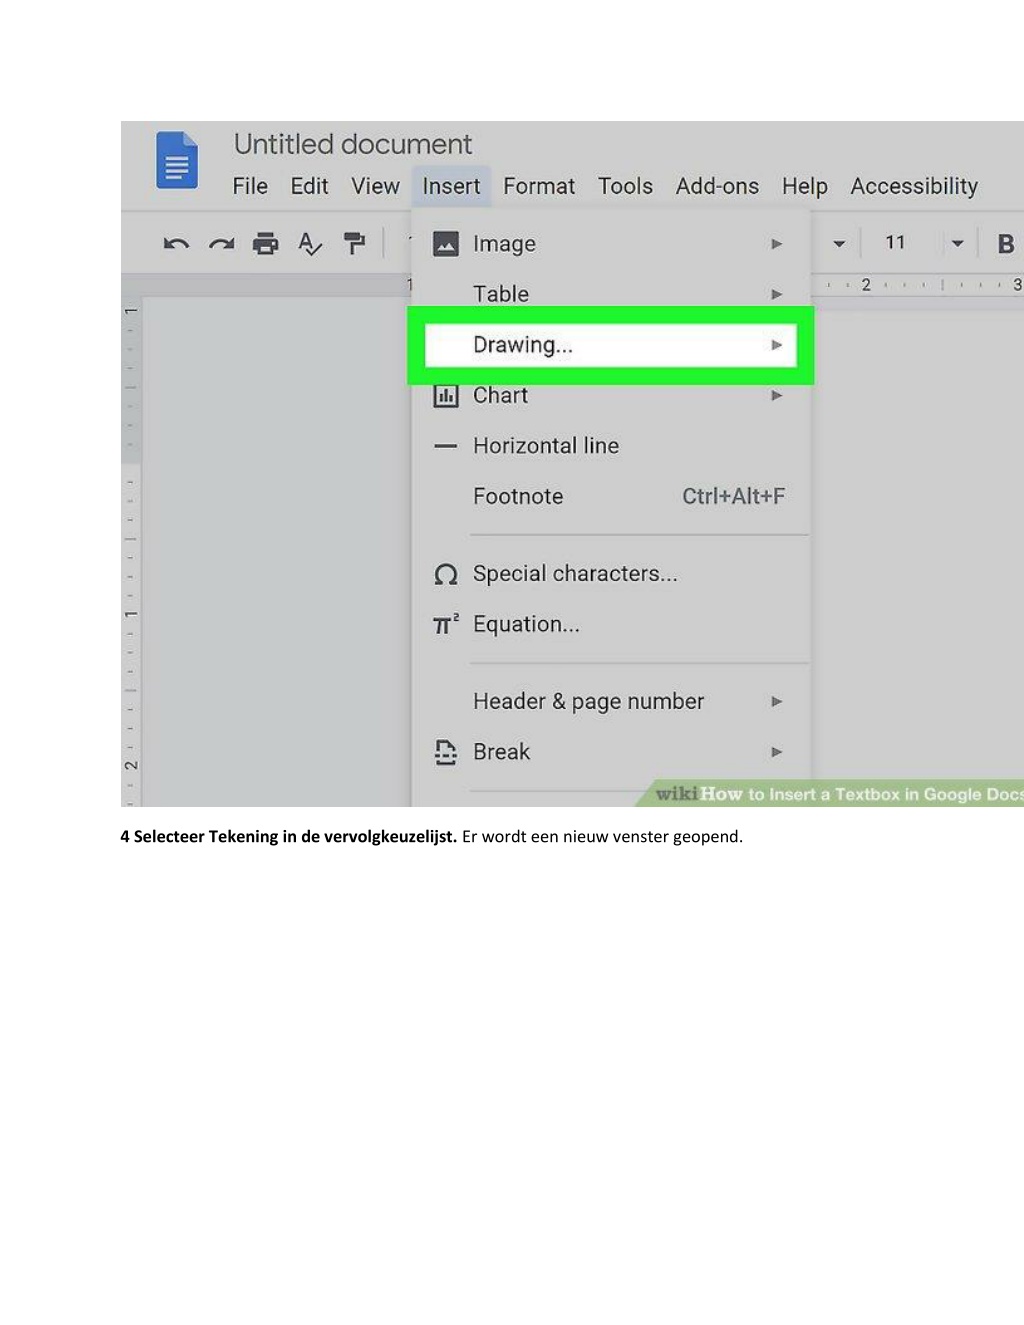Select Header & page number entry
The image size is (1024, 1325).
(610, 701)
